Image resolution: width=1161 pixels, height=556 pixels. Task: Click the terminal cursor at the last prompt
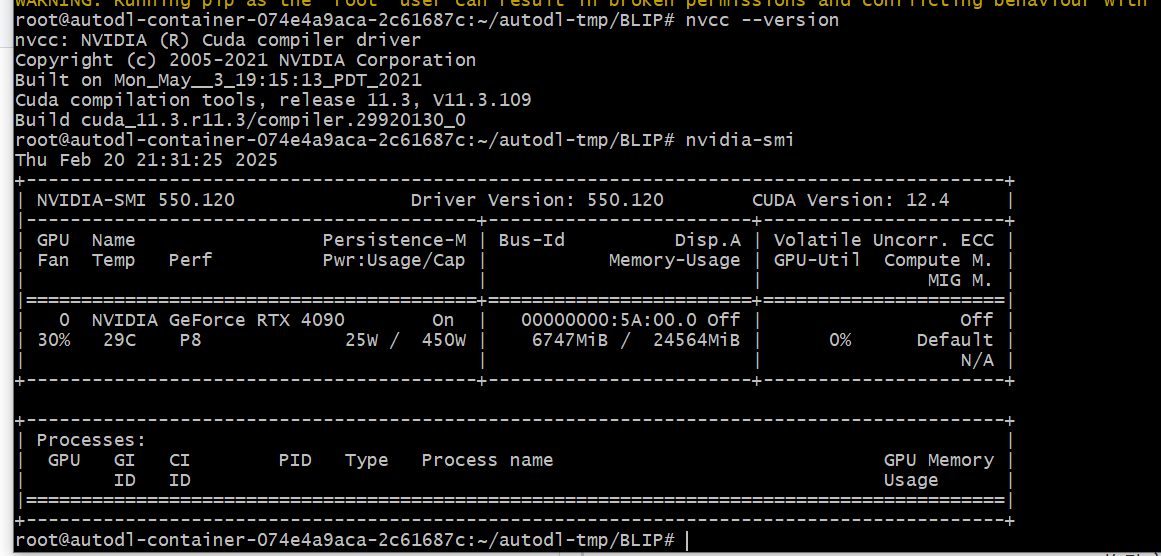coord(688,540)
